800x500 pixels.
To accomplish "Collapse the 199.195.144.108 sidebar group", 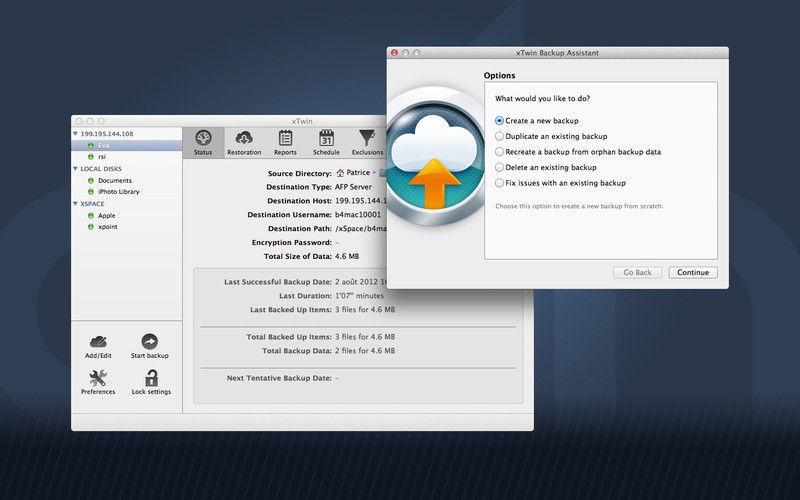I will coord(76,134).
